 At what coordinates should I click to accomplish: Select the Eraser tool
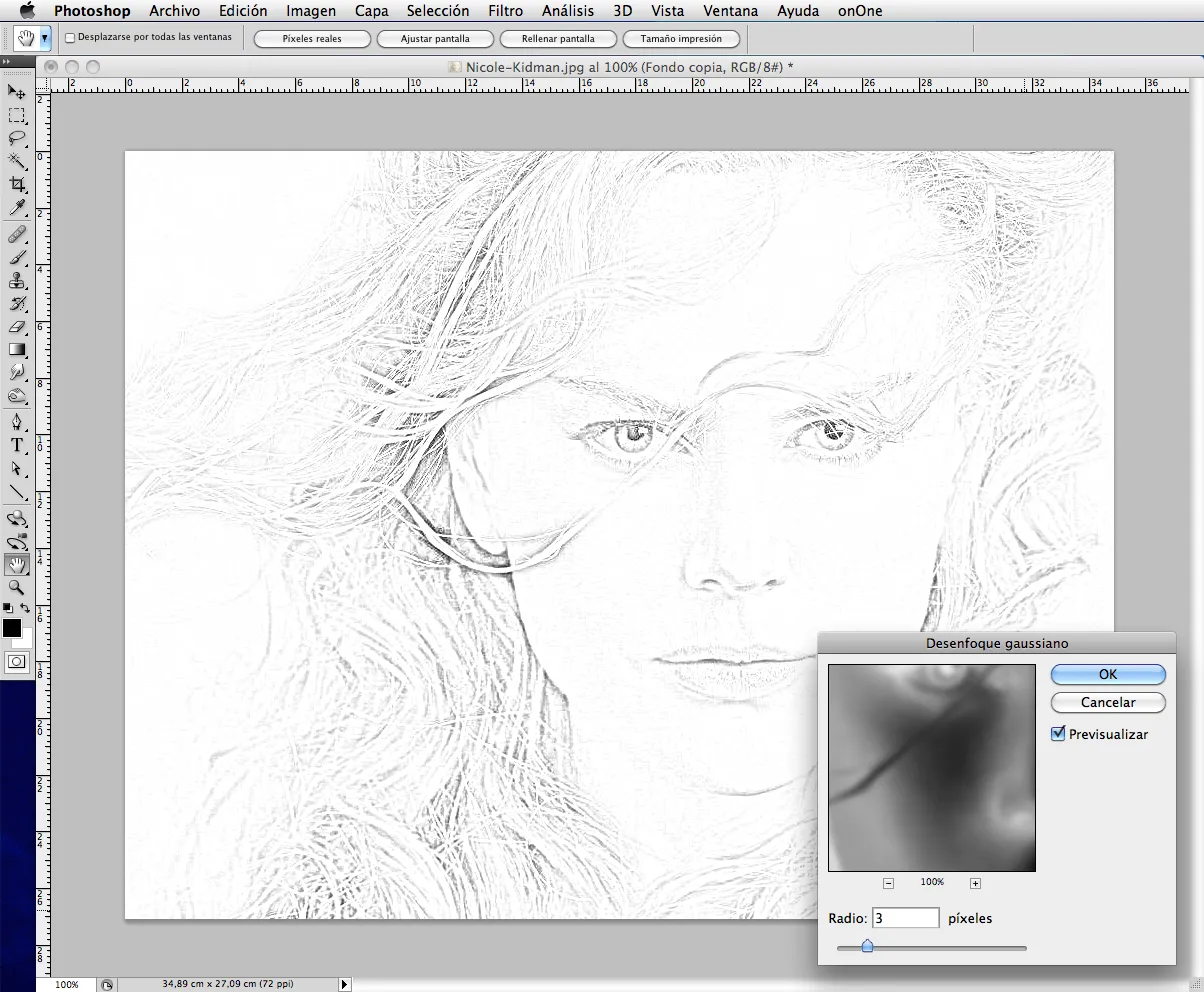pyautogui.click(x=17, y=326)
